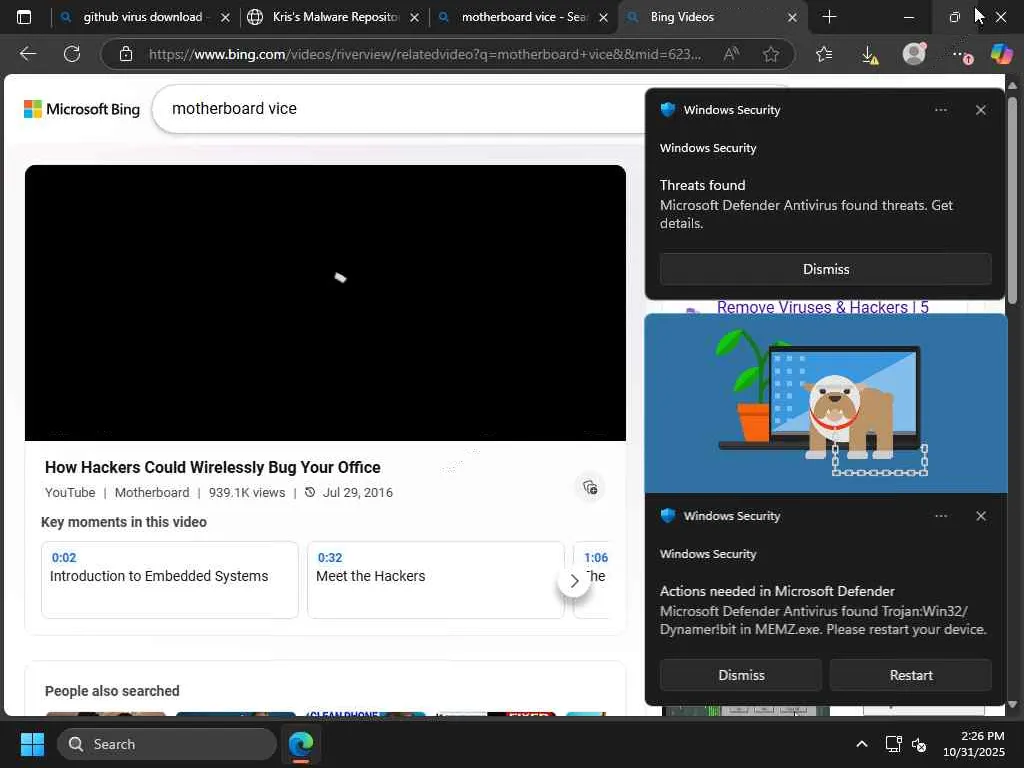
Task: Open the network tray icon
Action: [893, 744]
